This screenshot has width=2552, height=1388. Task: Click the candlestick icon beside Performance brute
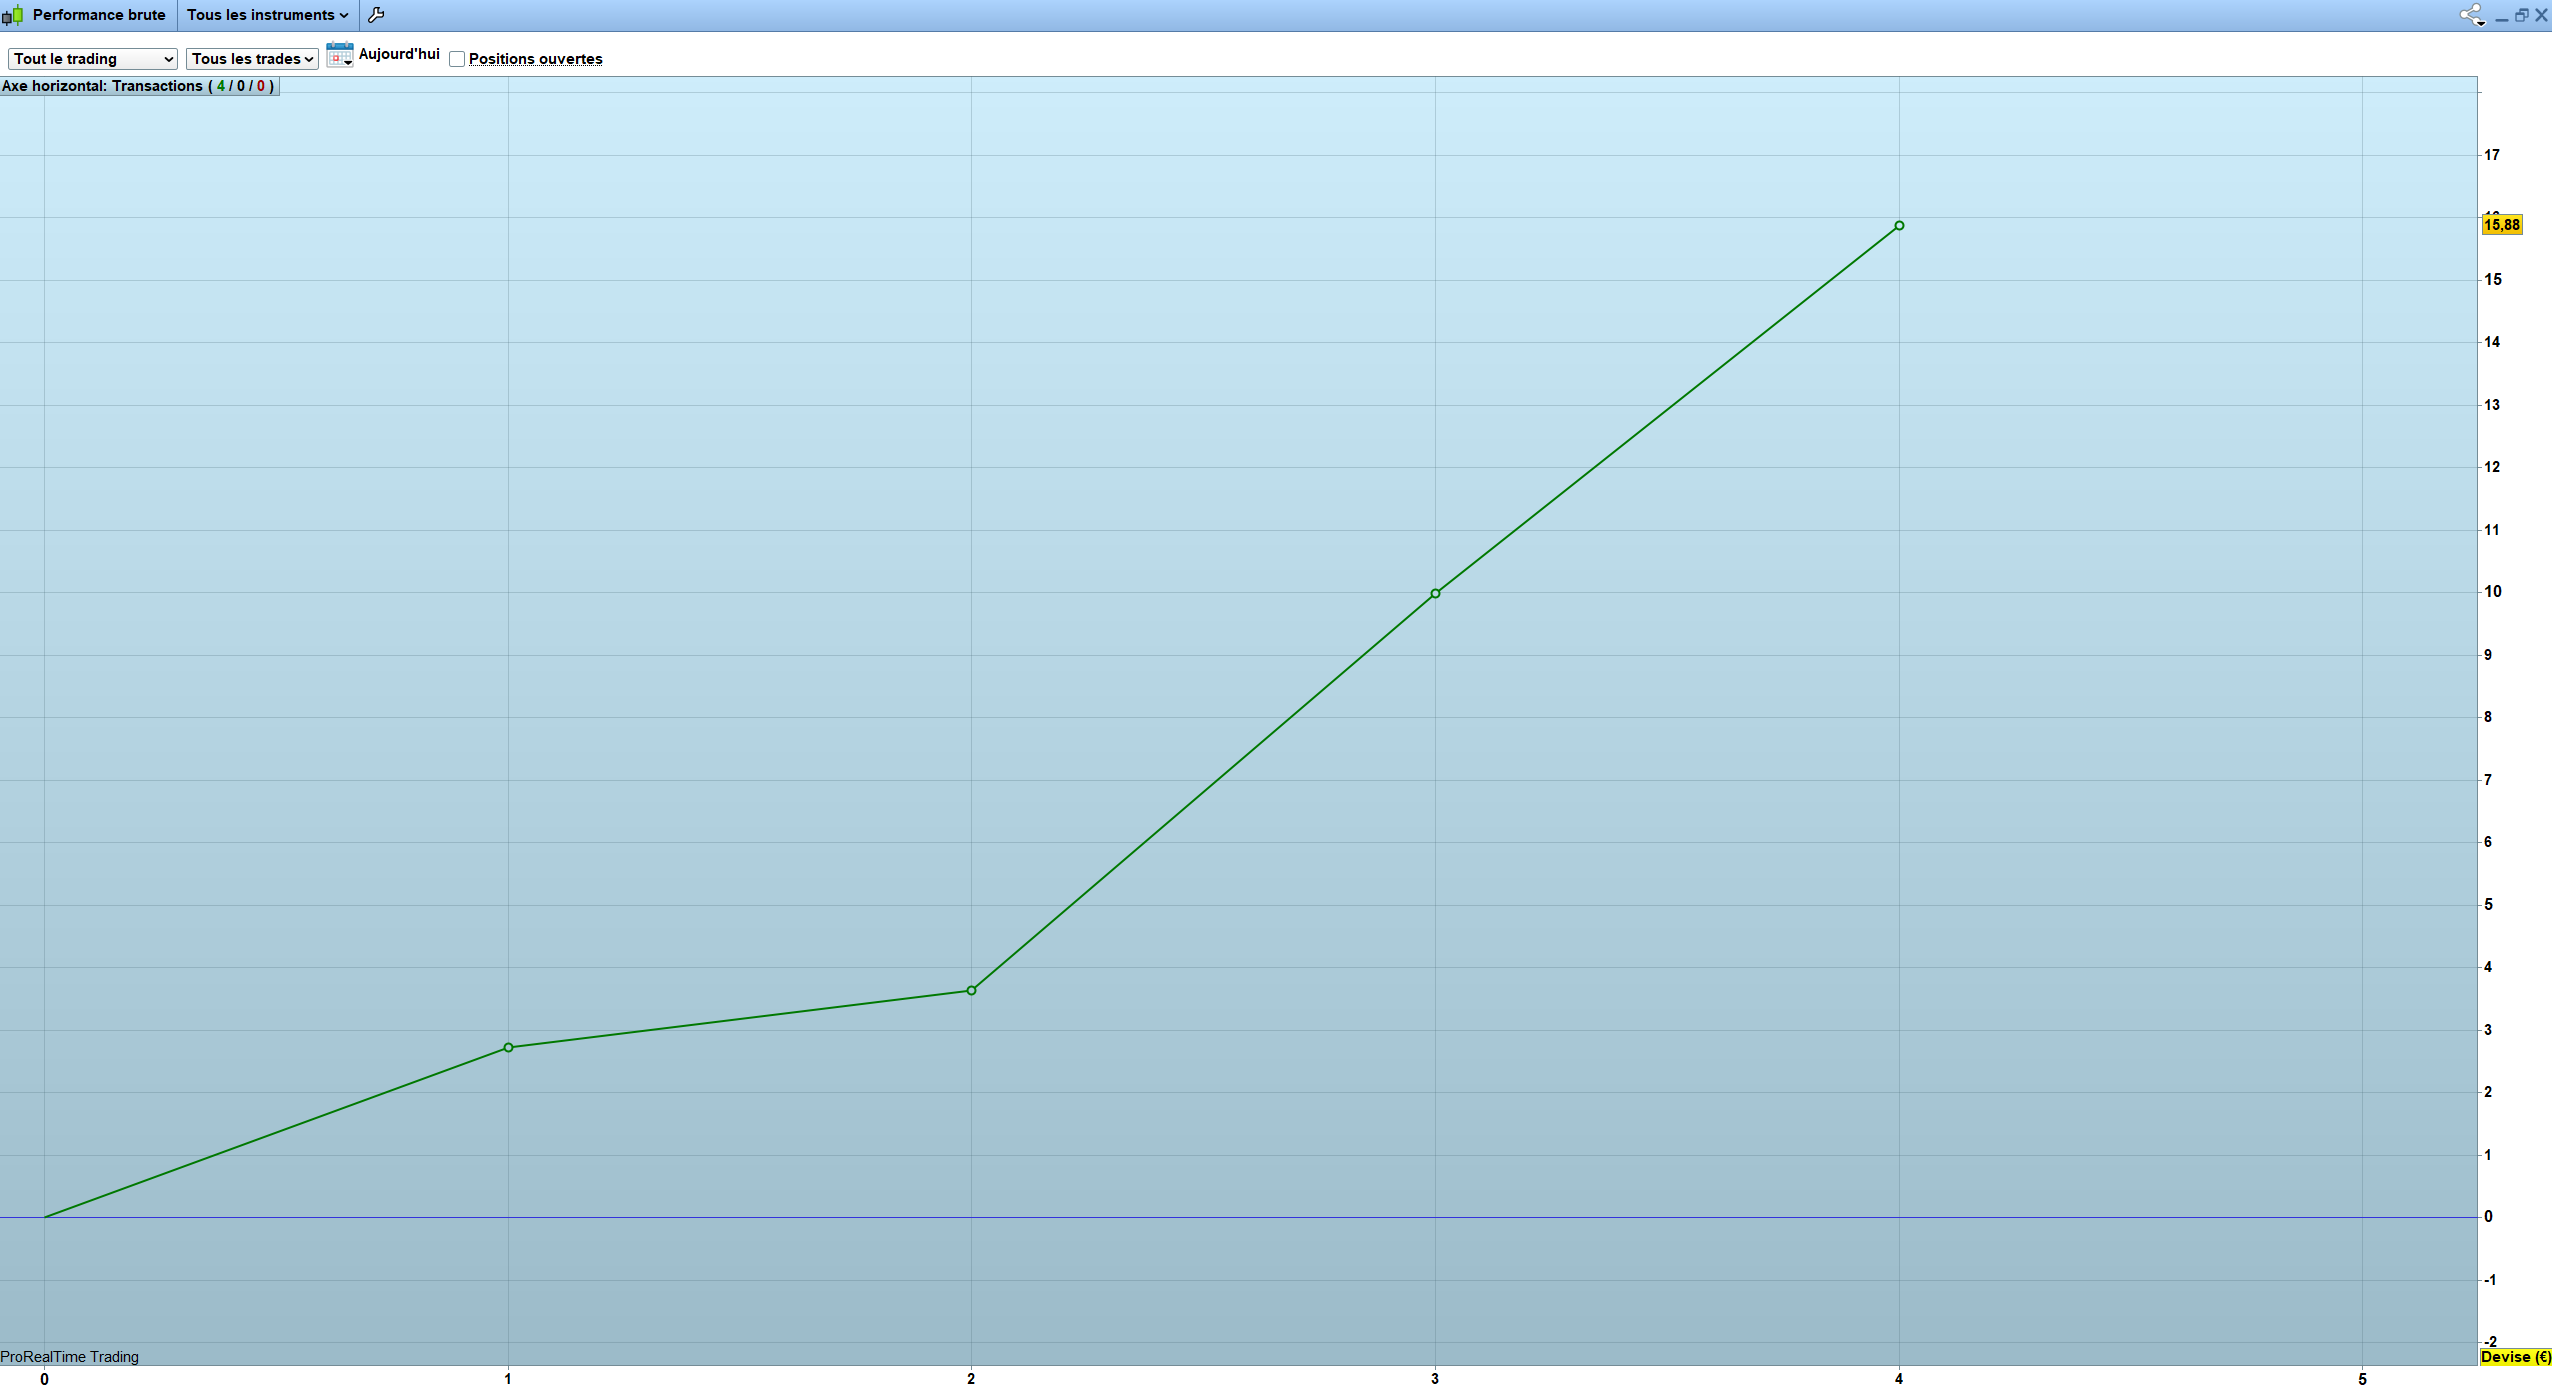[13, 15]
